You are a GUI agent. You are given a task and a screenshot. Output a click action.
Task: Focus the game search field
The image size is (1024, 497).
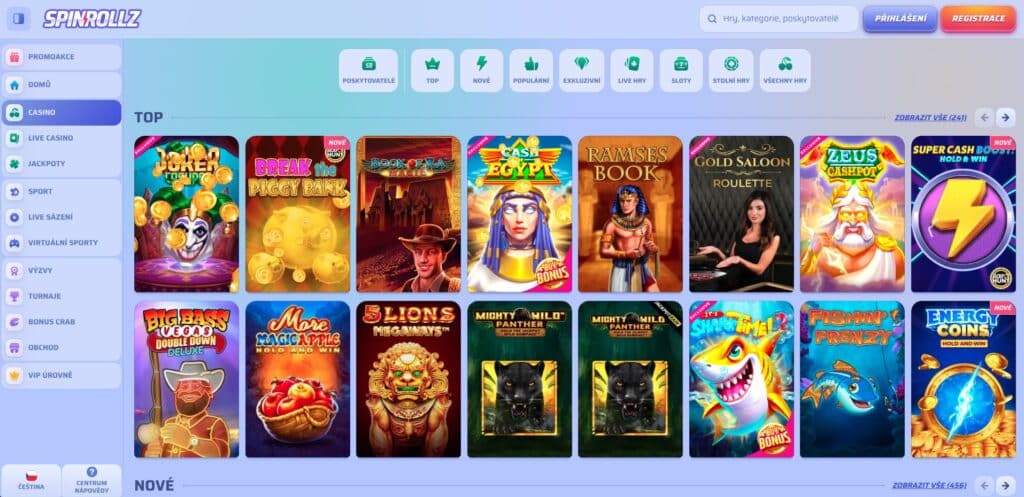click(x=778, y=19)
